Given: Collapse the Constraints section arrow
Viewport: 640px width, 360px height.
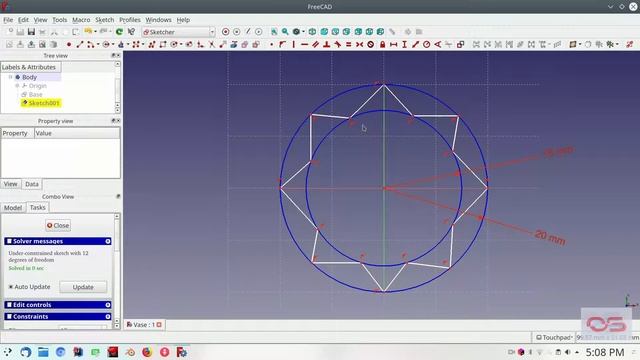Looking at the screenshot, I should [108, 317].
